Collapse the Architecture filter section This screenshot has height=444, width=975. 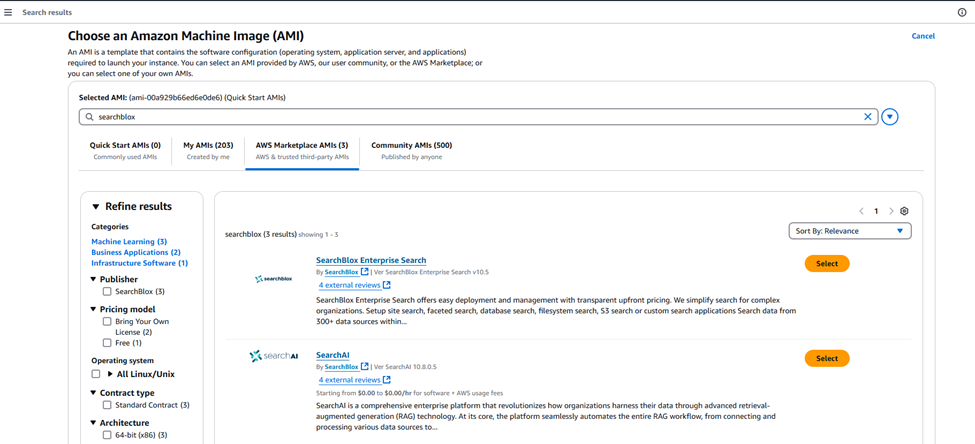[x=93, y=423]
